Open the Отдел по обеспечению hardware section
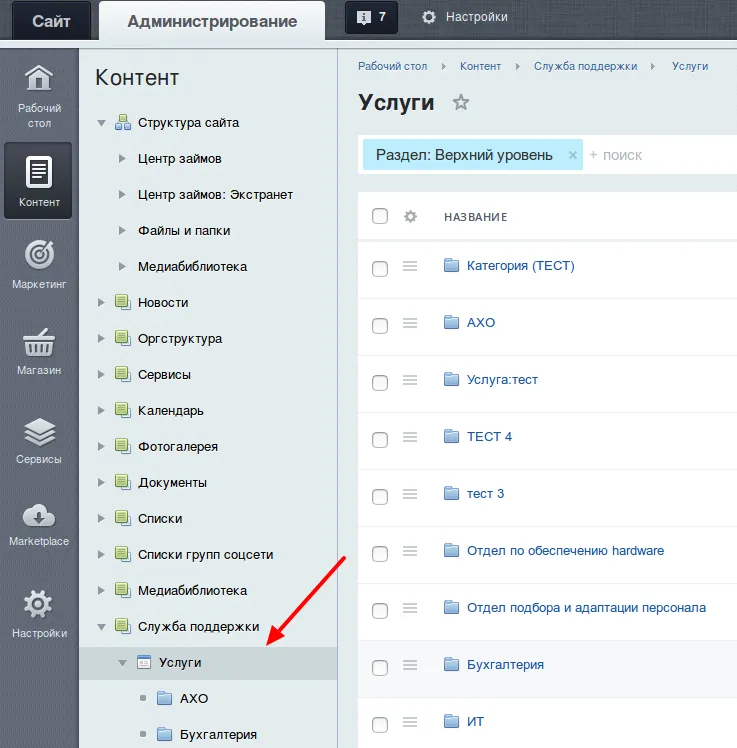 [565, 551]
